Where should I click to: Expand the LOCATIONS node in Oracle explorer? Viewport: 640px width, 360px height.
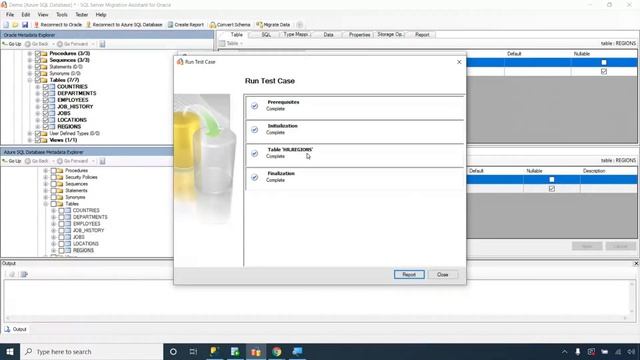(x=38, y=120)
